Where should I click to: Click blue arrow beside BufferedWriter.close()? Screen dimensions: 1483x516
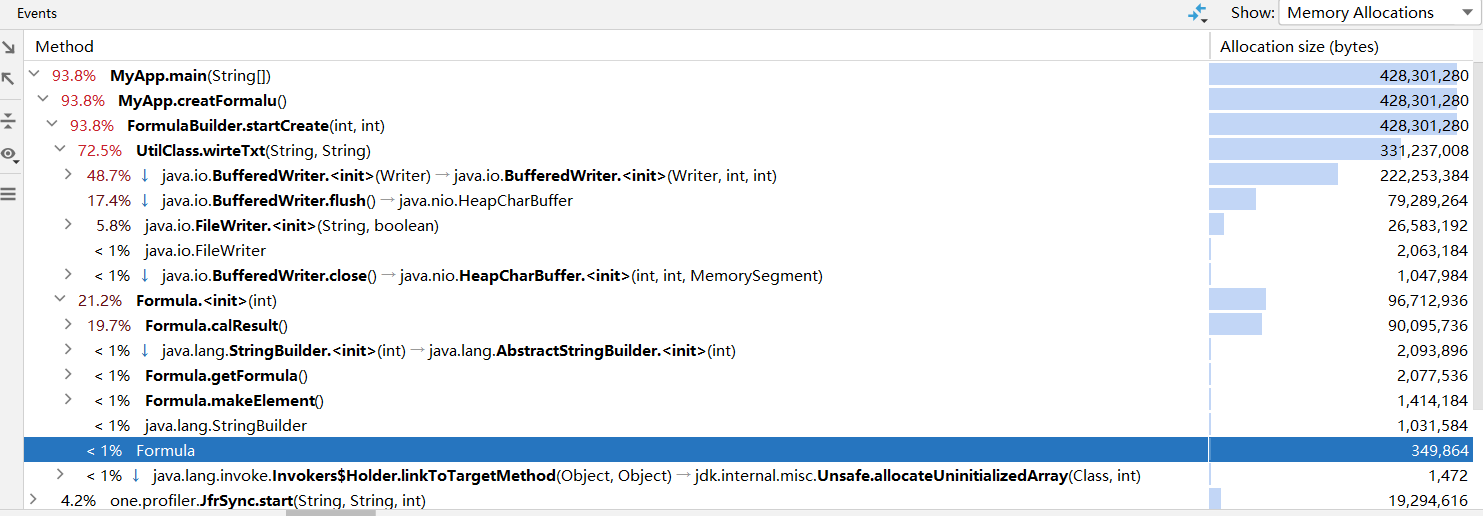click(145, 276)
